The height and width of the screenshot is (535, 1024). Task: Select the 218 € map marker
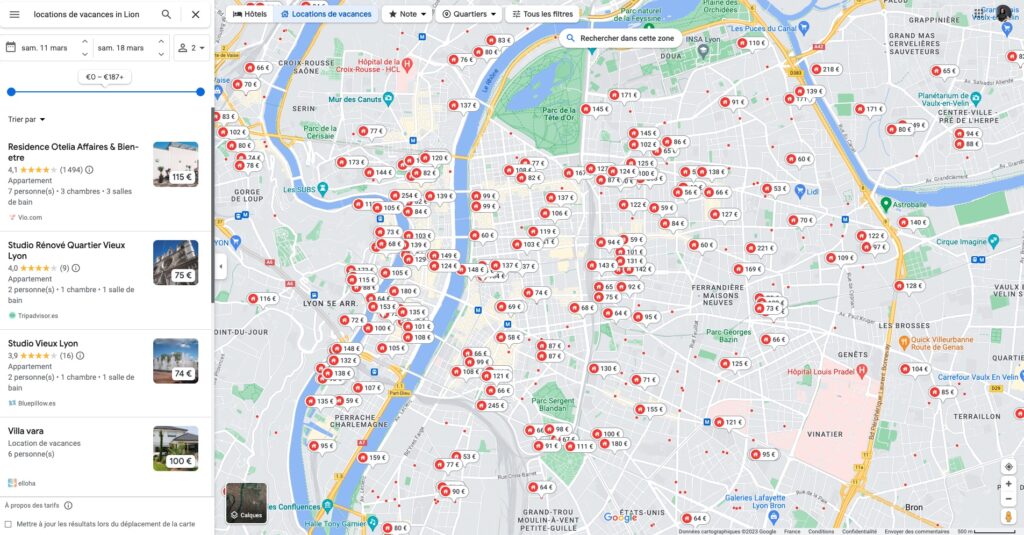(825, 69)
